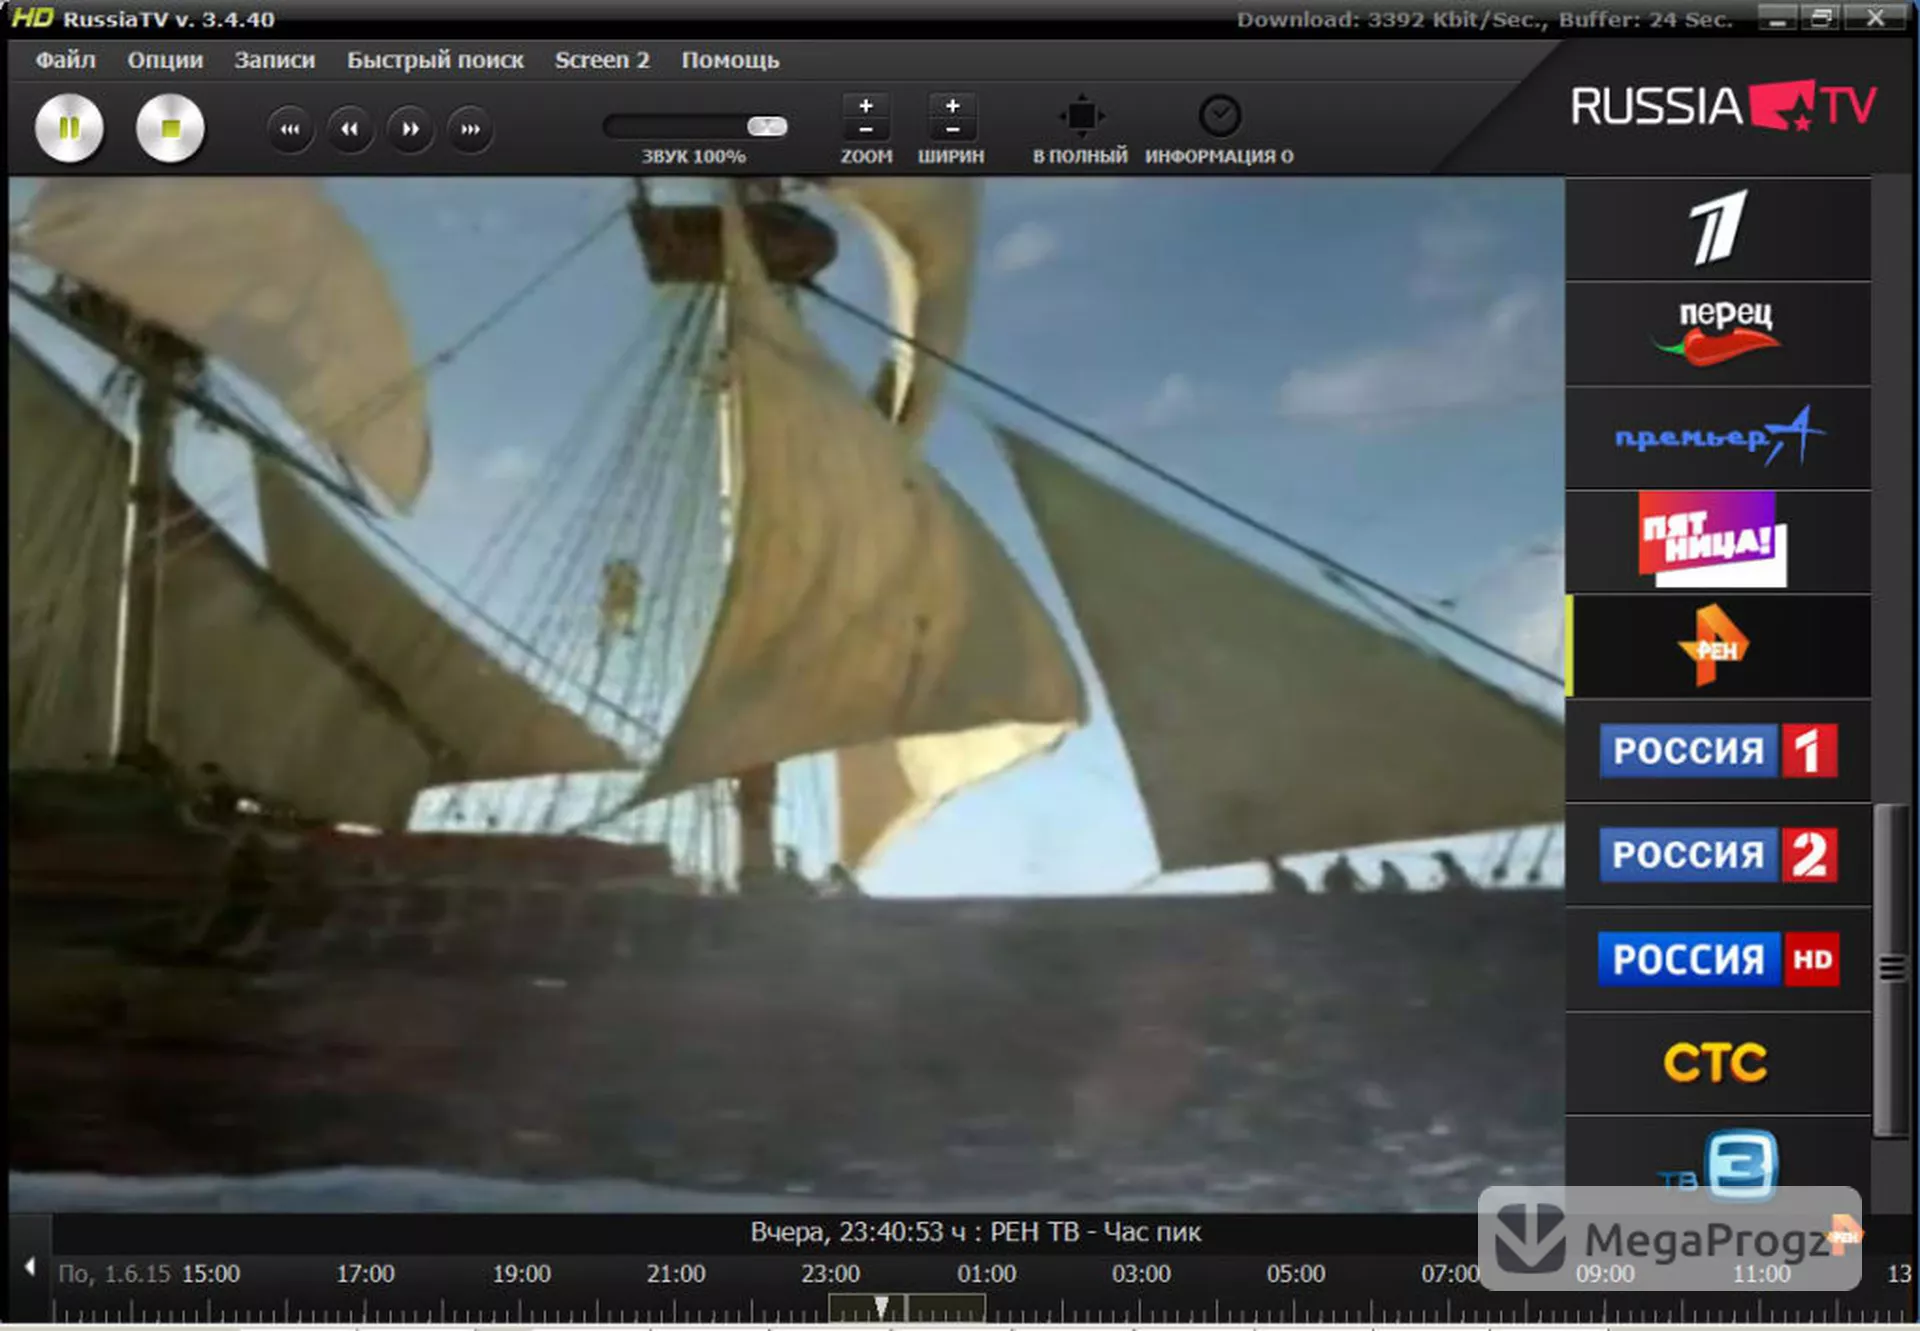Click the 03:00 mark on the timeline

1141,1274
